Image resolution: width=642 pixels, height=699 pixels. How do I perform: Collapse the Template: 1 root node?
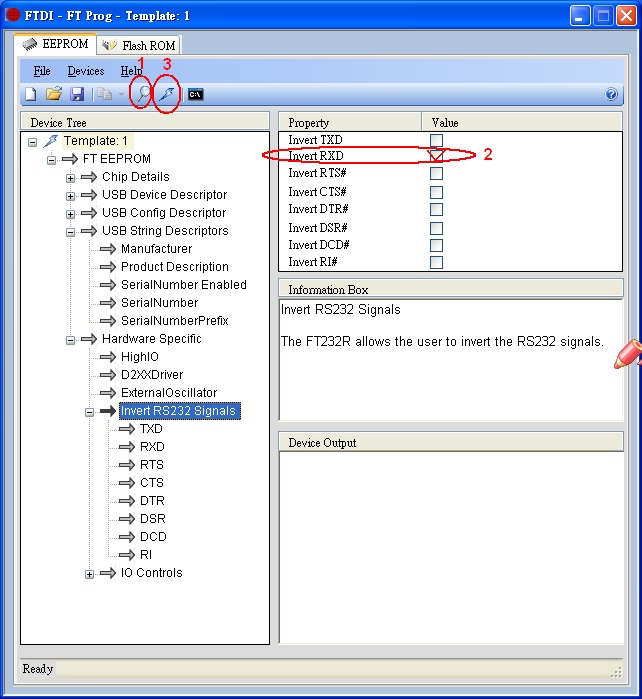(x=32, y=142)
